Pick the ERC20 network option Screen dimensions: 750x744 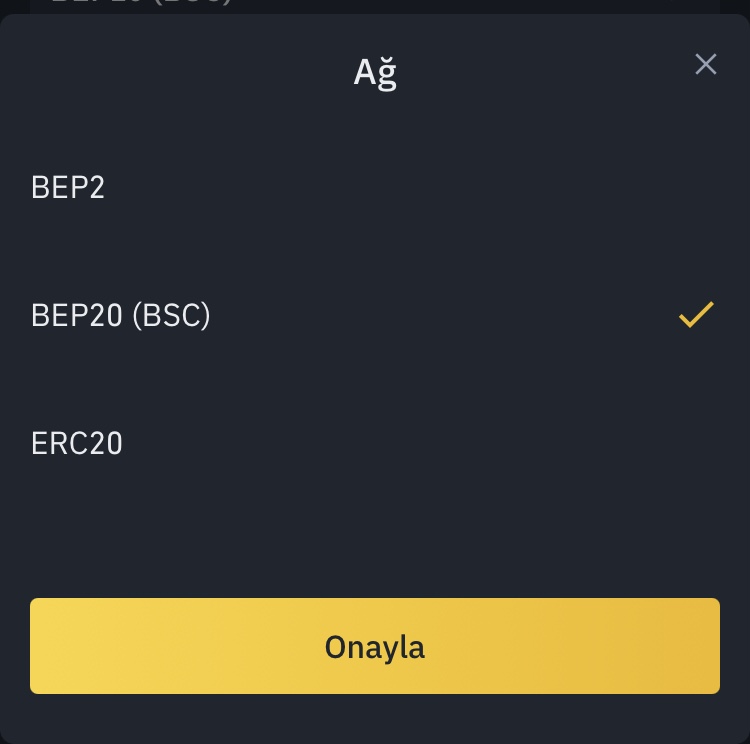pos(77,443)
